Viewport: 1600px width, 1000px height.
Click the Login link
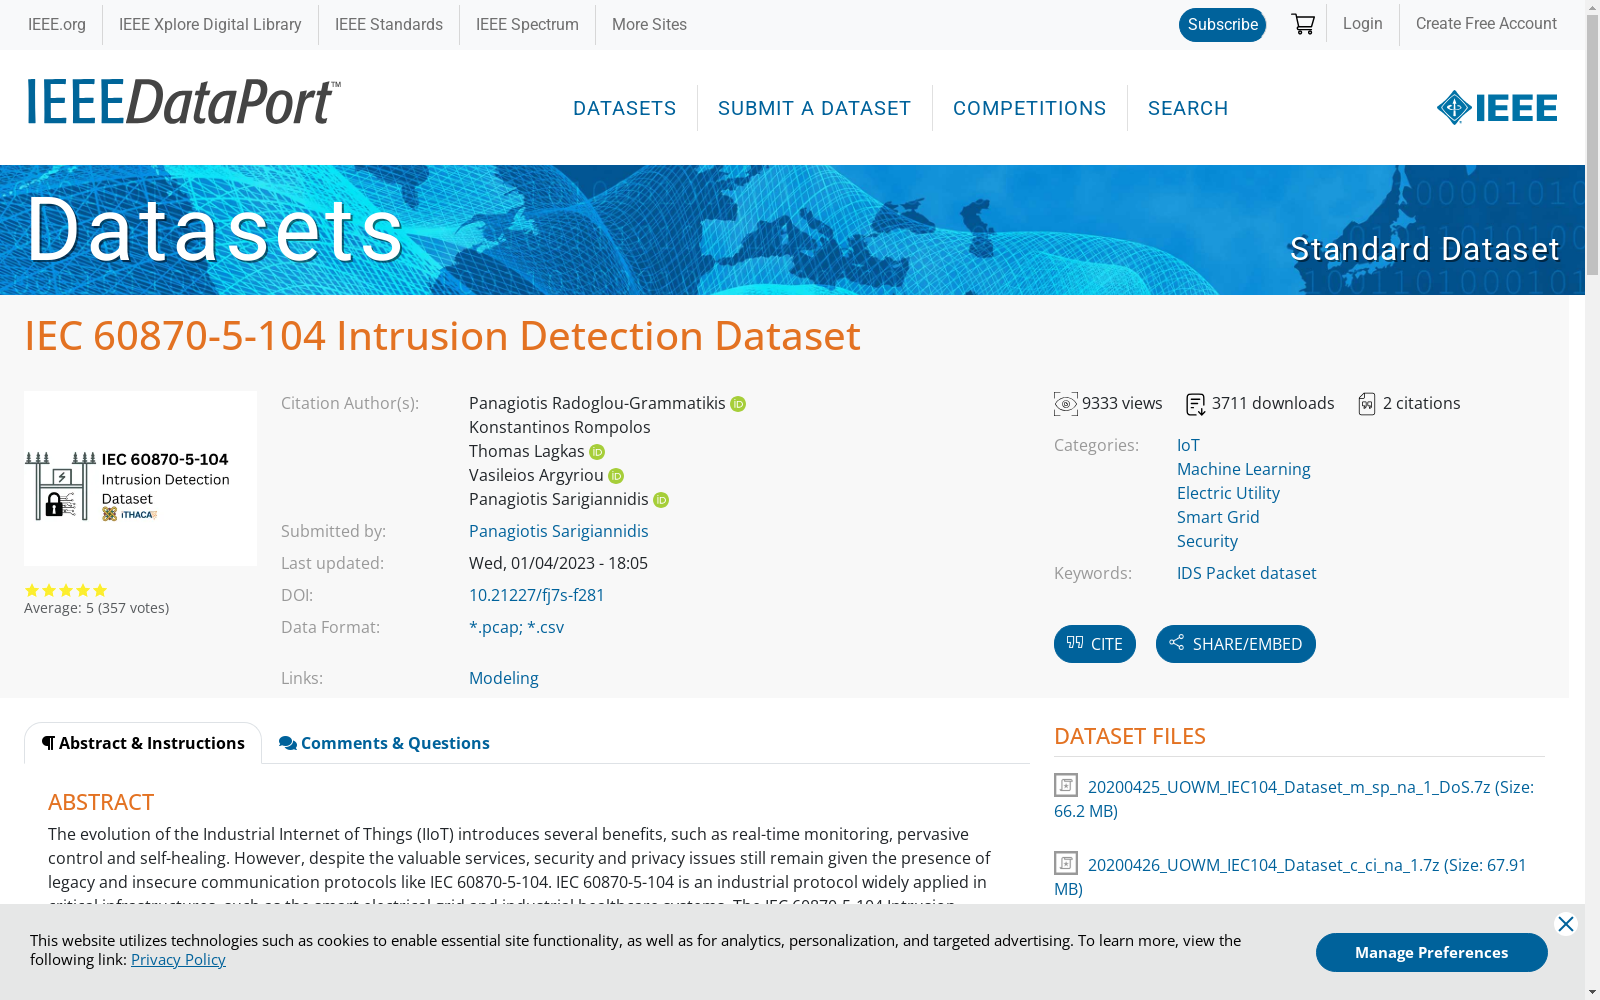coord(1362,24)
